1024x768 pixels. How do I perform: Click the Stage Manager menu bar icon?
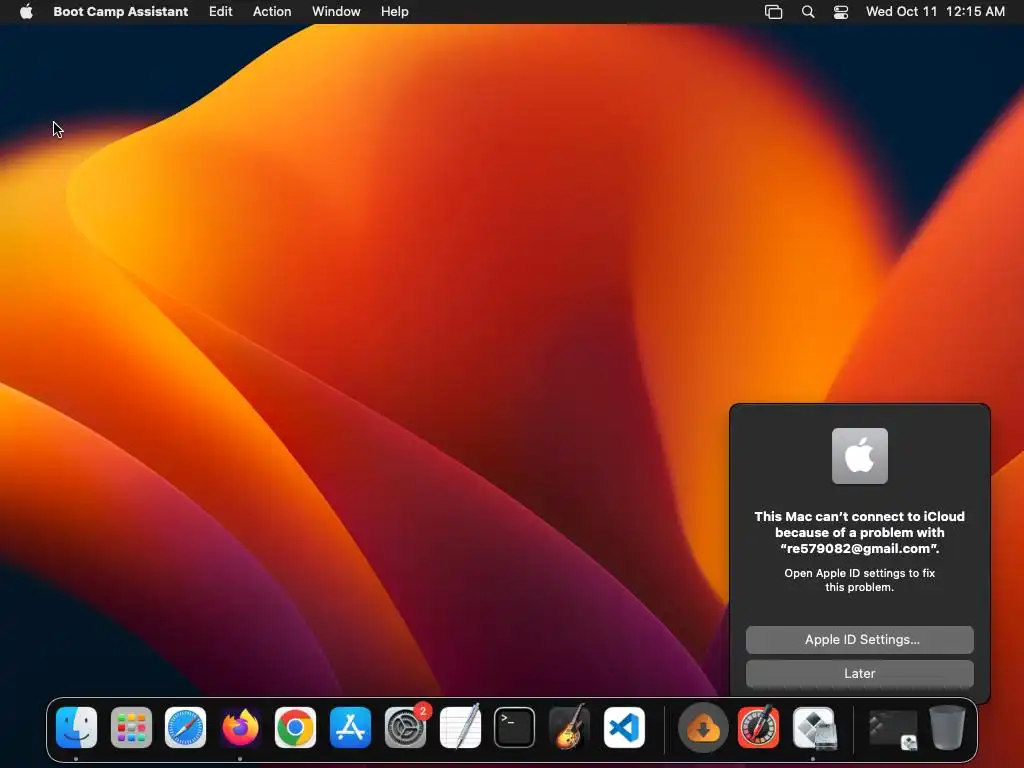coord(773,12)
